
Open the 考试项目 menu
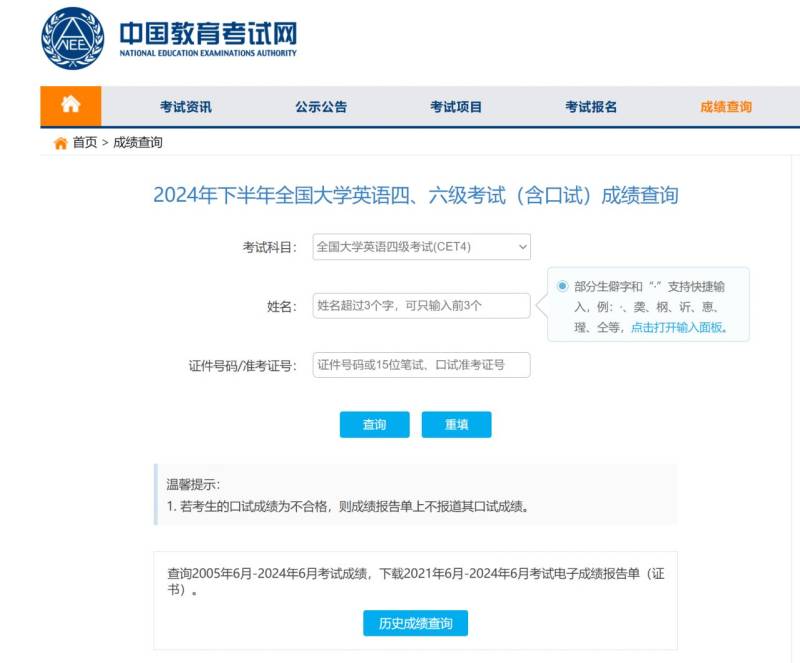pos(456,107)
